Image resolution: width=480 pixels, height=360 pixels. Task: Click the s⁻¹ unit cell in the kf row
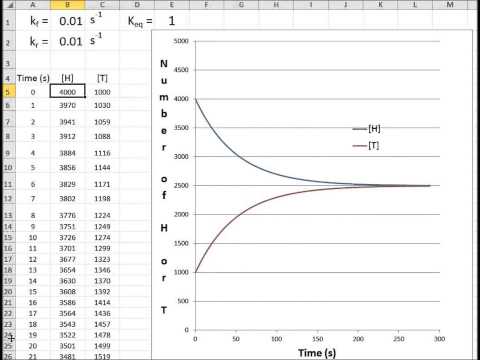tap(102, 21)
